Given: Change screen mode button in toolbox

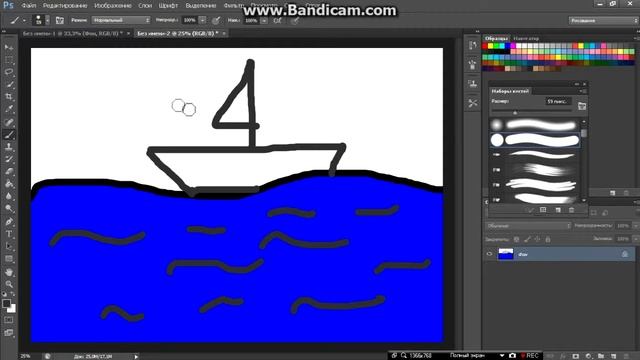Looking at the screenshot, I should click(x=9, y=333).
